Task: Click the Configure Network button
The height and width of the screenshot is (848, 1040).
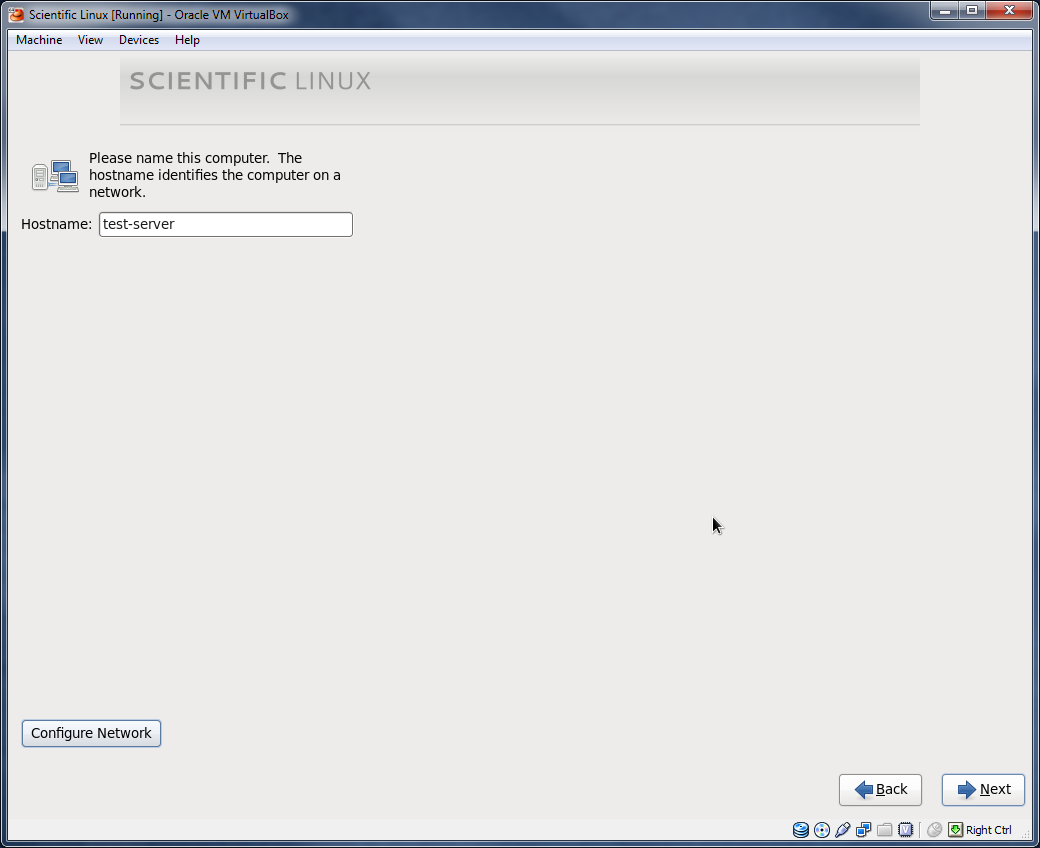Action: coord(92,733)
